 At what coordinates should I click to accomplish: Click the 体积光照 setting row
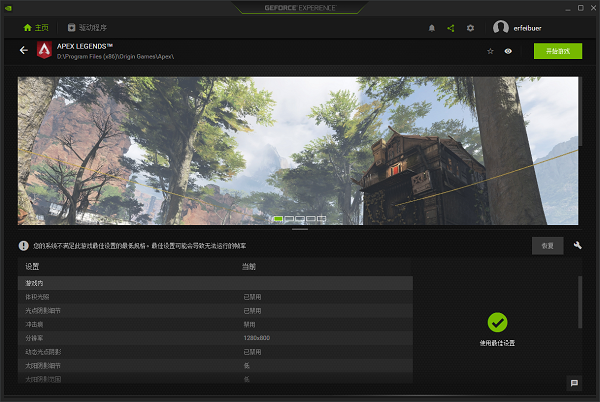click(215, 297)
